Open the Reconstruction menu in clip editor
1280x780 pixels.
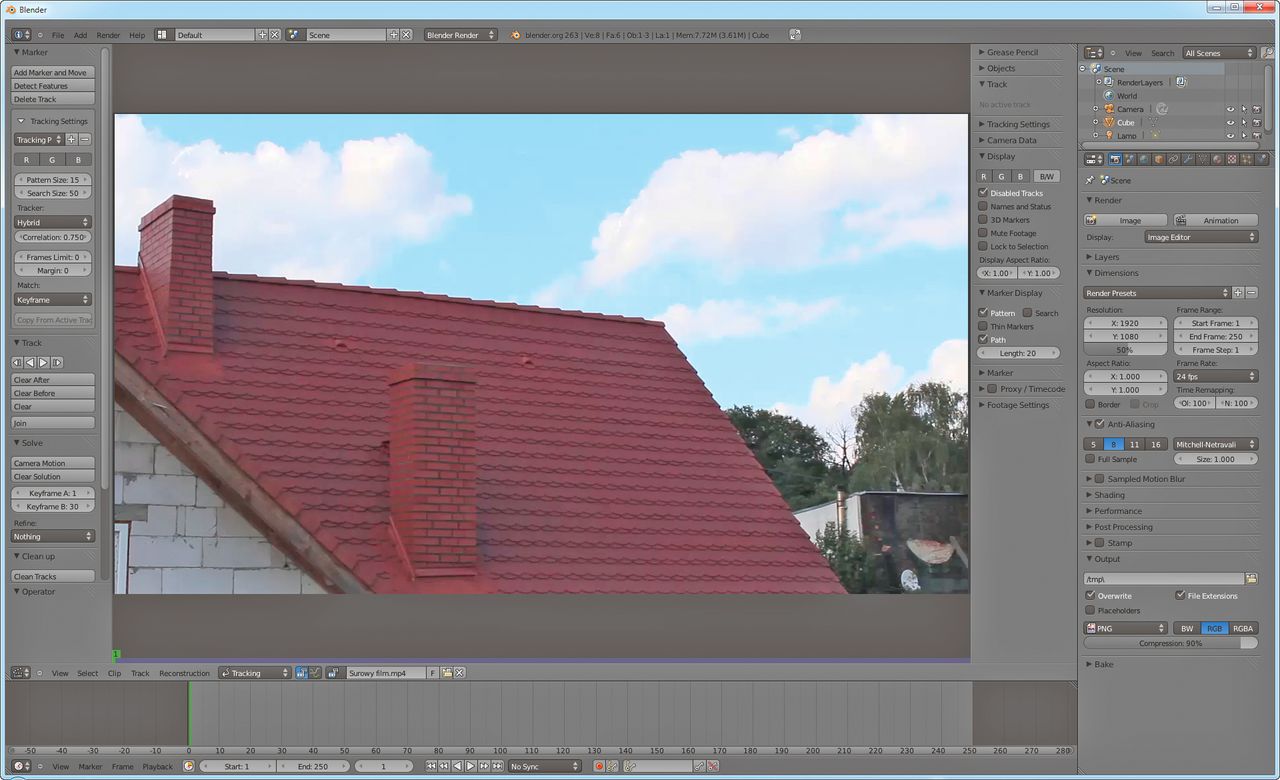point(184,673)
